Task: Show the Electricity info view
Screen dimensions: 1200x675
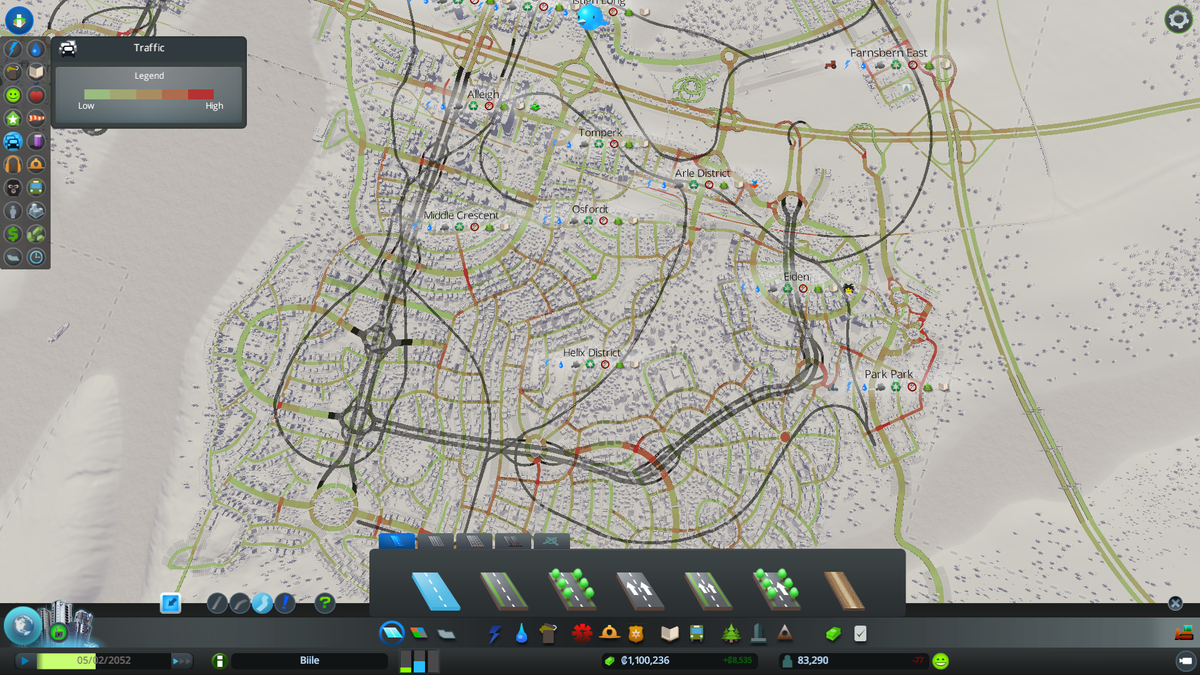Action: point(13,49)
